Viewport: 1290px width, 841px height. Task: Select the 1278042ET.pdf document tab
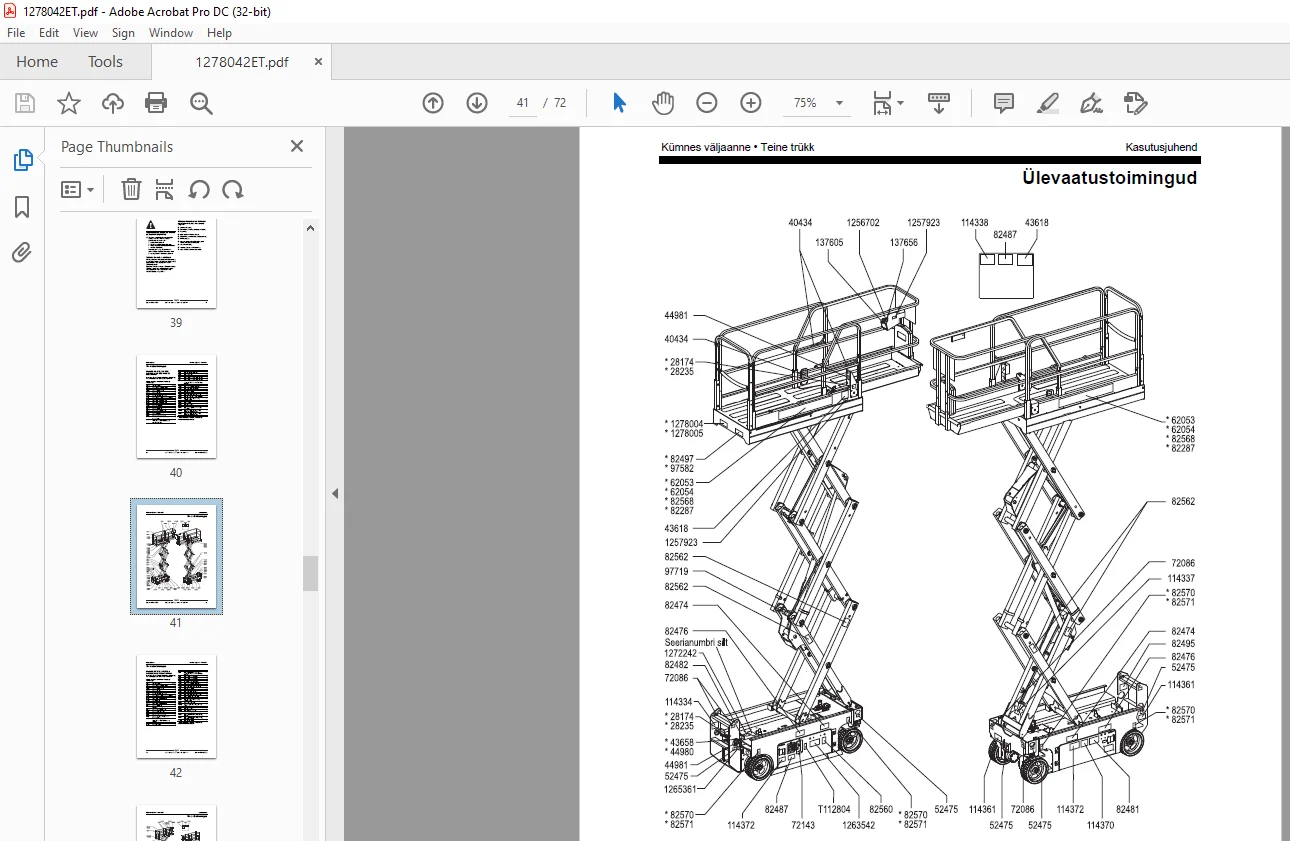click(x=241, y=62)
